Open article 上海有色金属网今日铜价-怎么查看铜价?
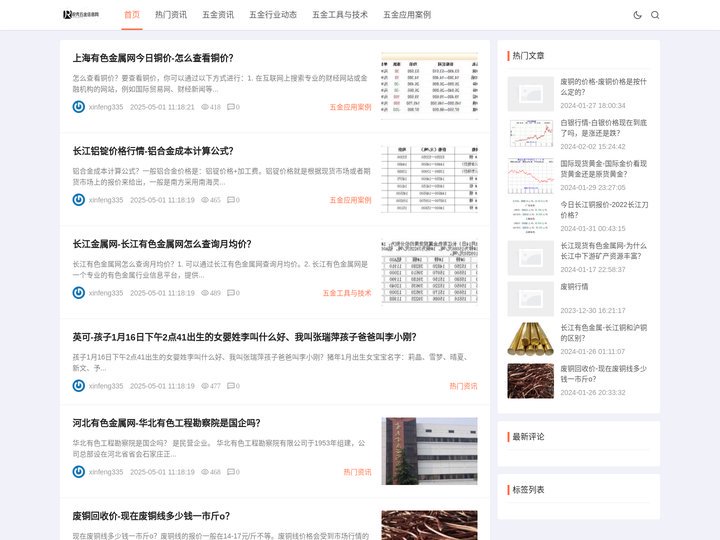This screenshot has width=720, height=540. coord(153,58)
